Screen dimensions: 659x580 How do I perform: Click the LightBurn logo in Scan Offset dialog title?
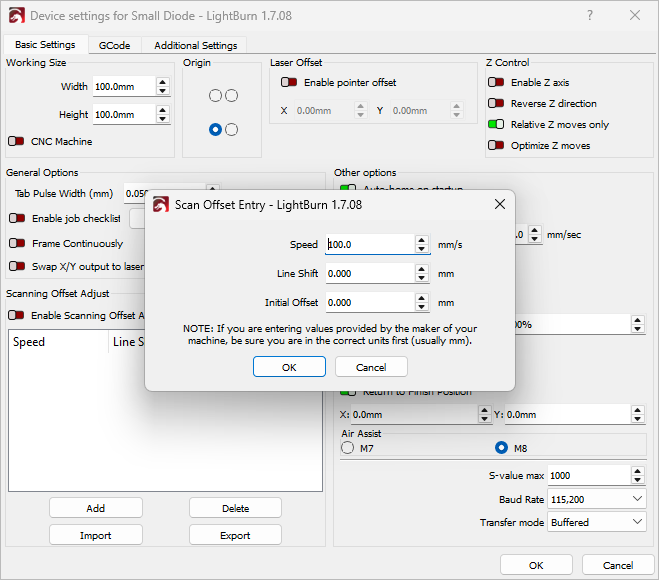pyautogui.click(x=161, y=205)
